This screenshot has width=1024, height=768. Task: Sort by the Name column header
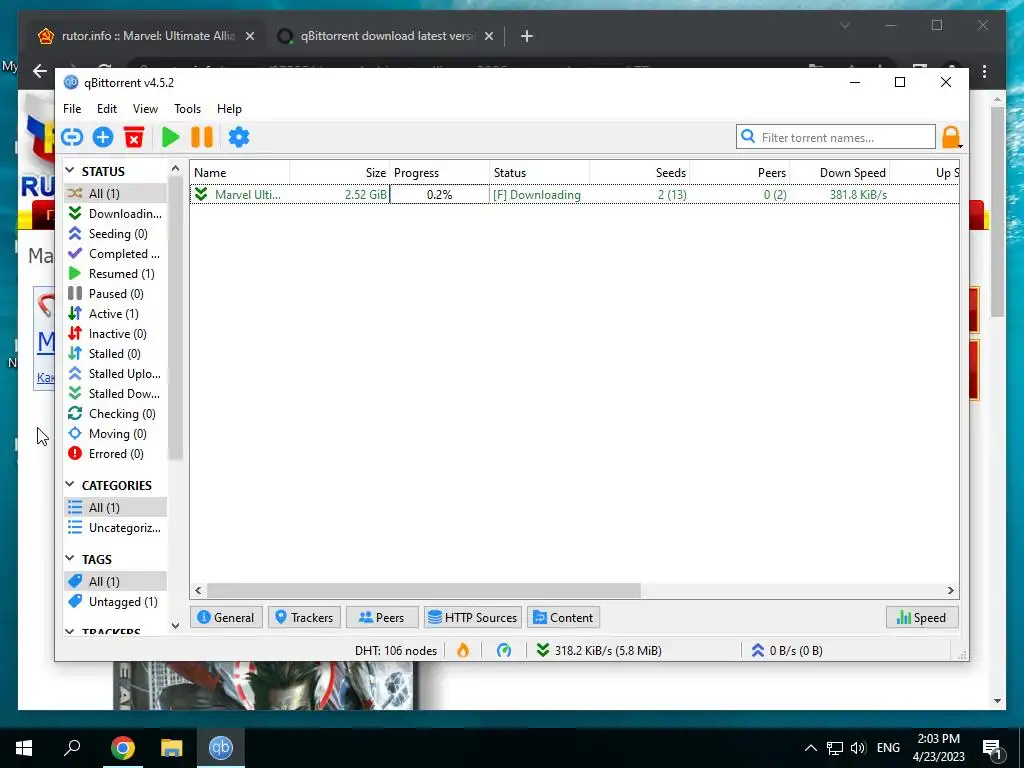[240, 172]
